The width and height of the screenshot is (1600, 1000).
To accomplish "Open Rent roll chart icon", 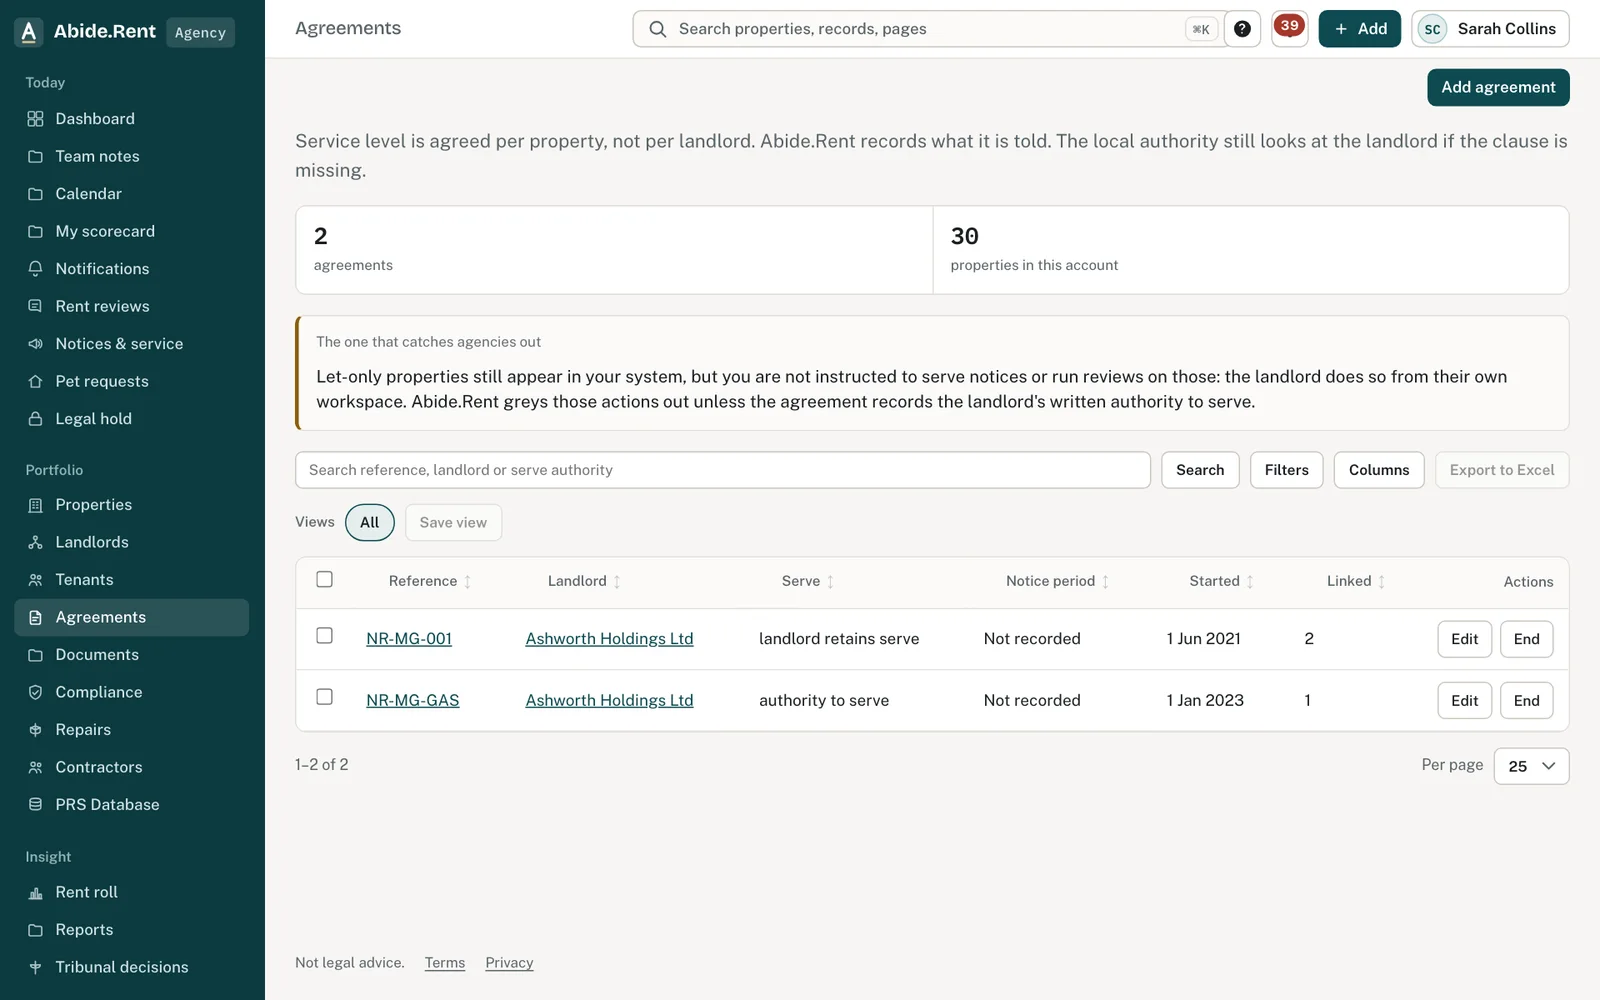I will click(35, 892).
